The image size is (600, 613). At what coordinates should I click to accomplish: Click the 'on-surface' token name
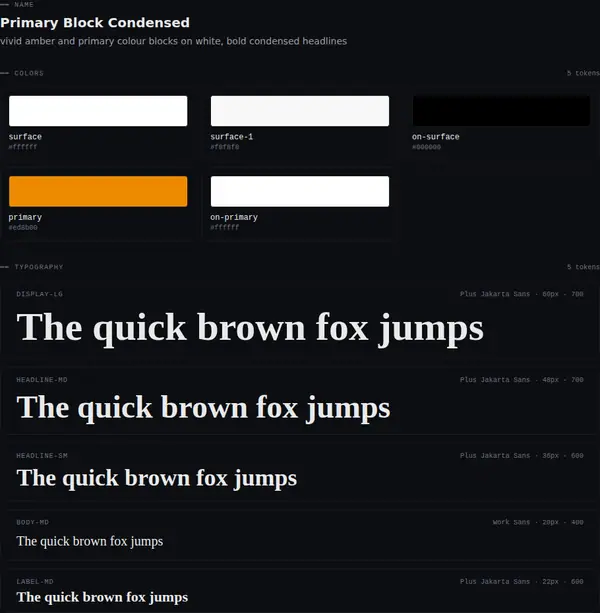tap(435, 137)
